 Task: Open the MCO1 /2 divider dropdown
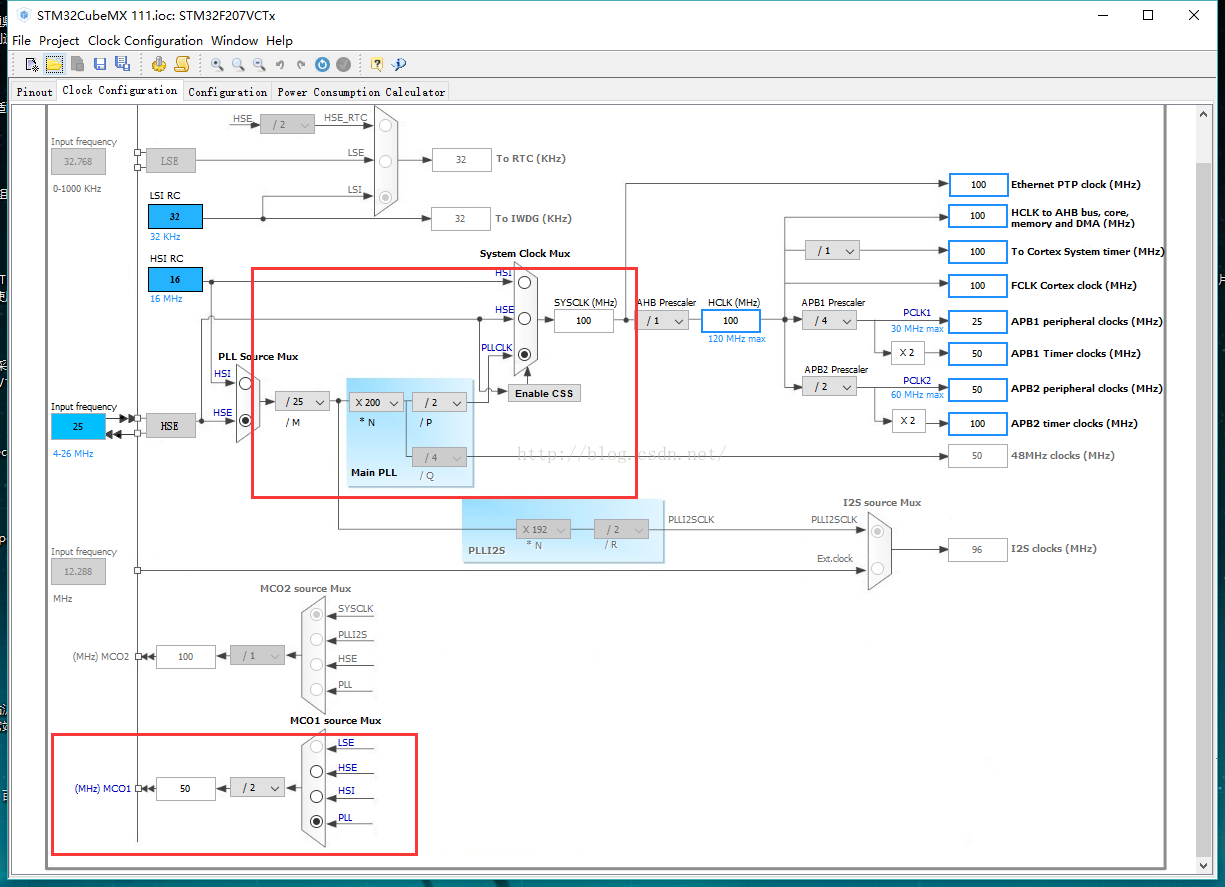click(x=257, y=788)
